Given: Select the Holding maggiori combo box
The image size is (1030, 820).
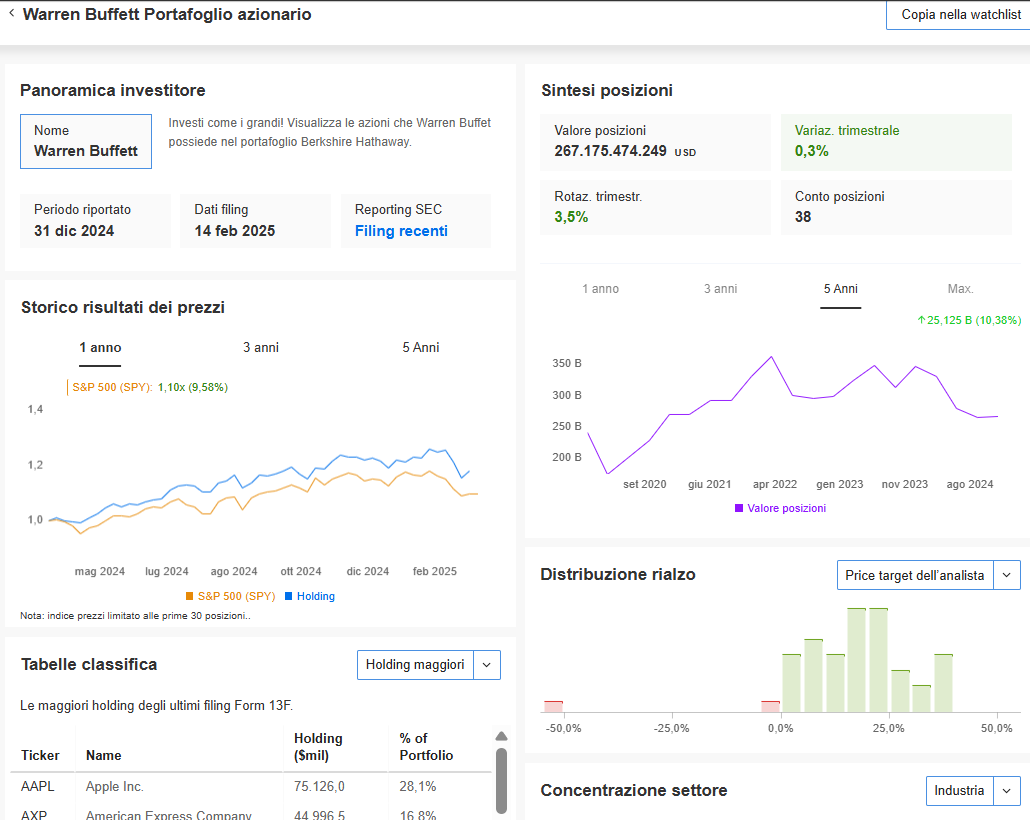Looking at the screenshot, I should click(x=429, y=665).
